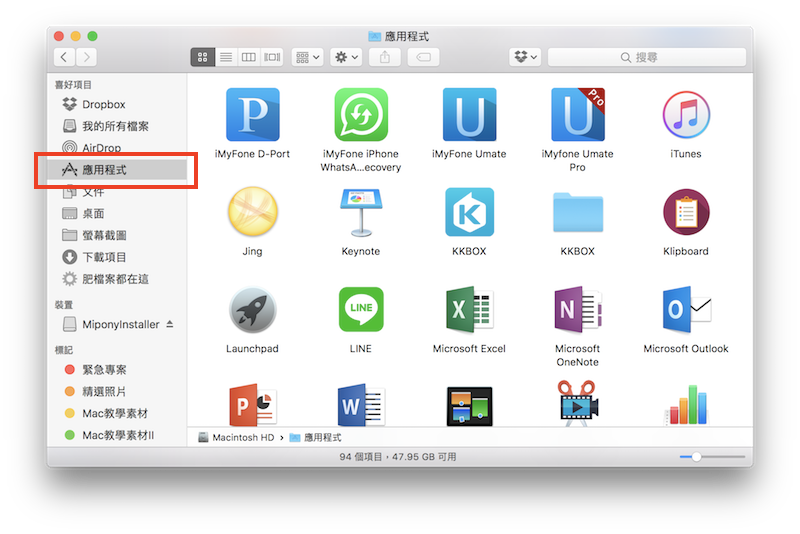Click the Share toolbar button

(385, 57)
